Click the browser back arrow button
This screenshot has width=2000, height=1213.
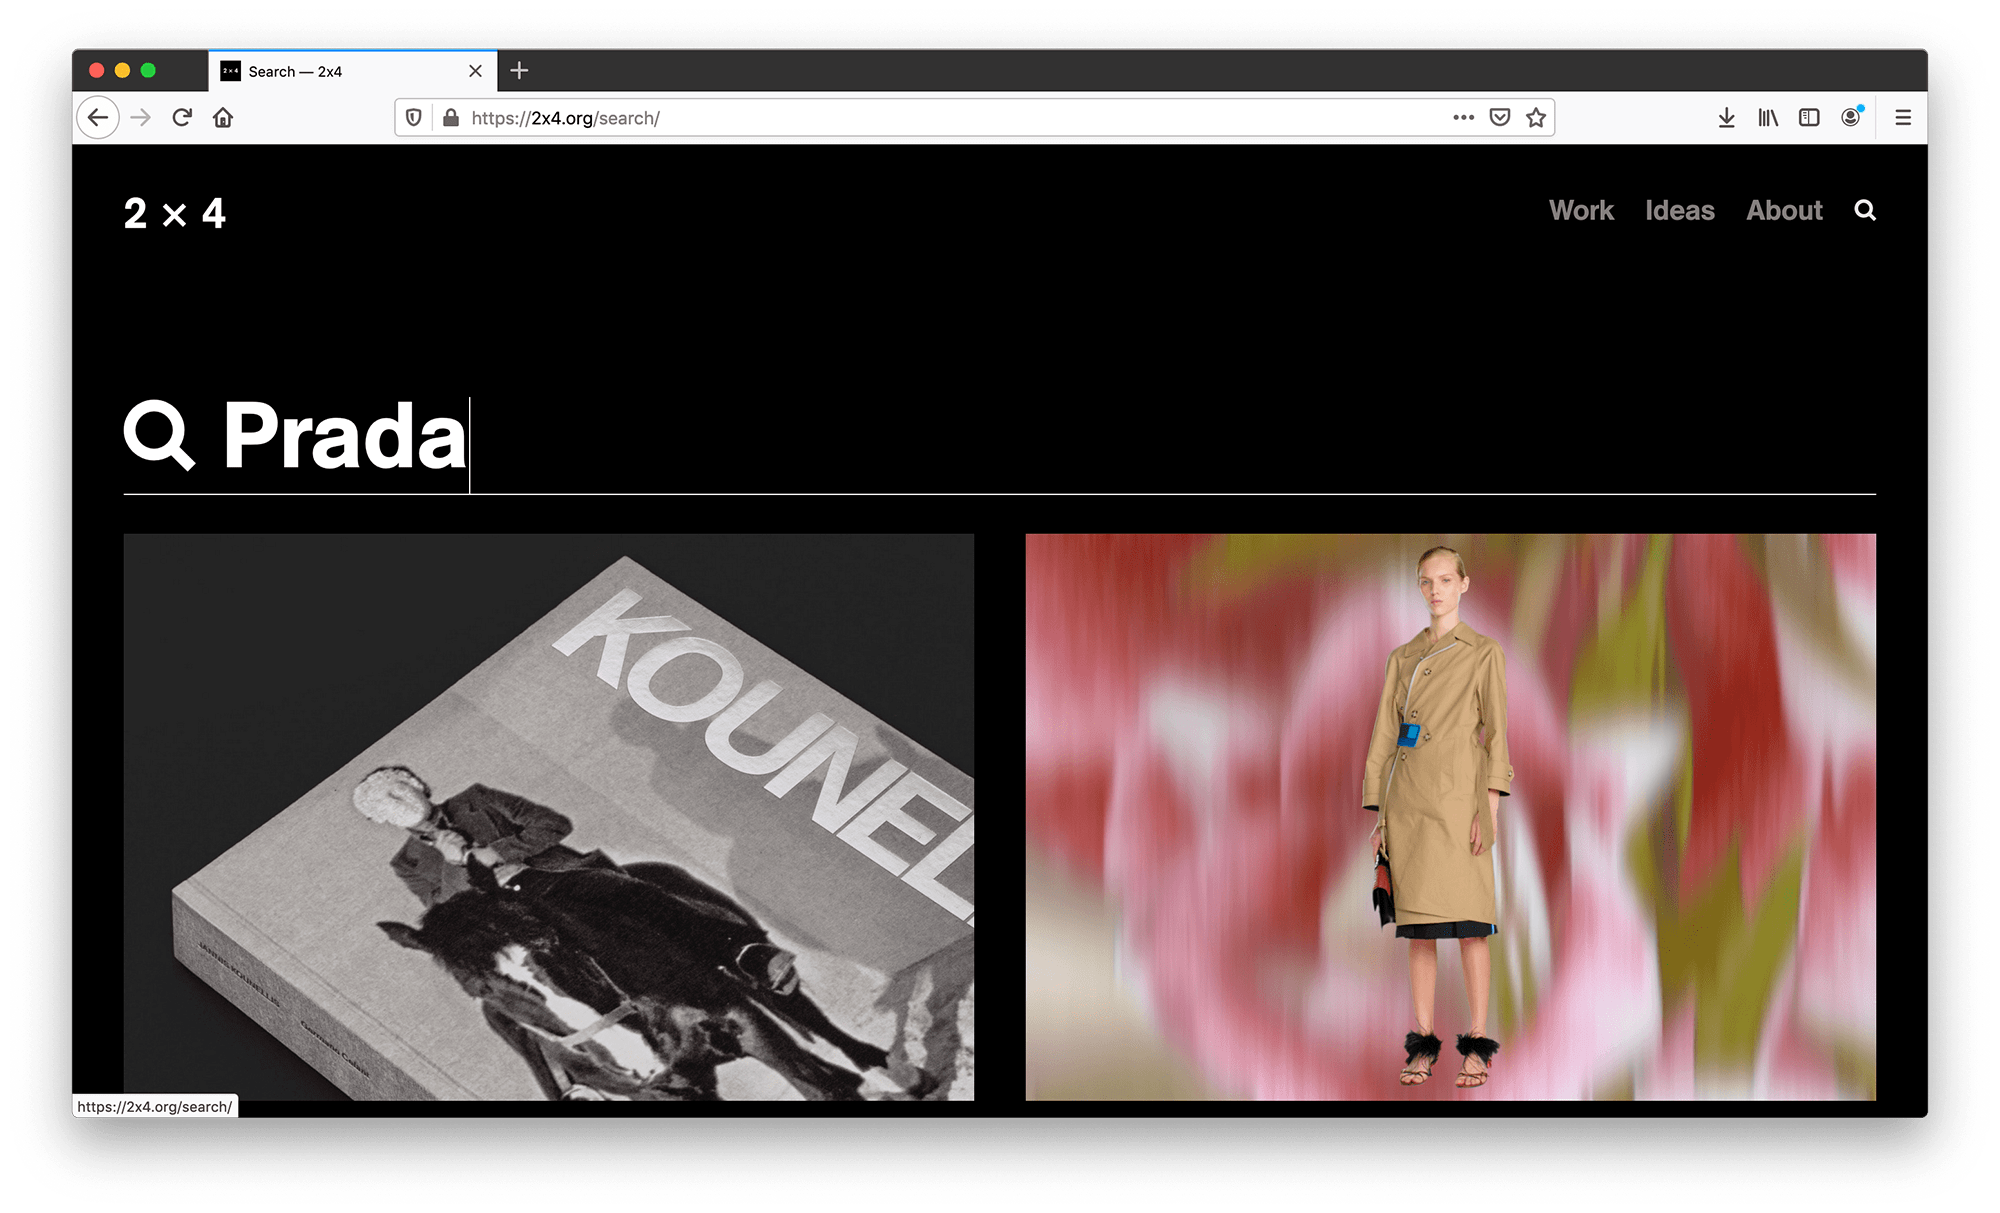point(98,118)
